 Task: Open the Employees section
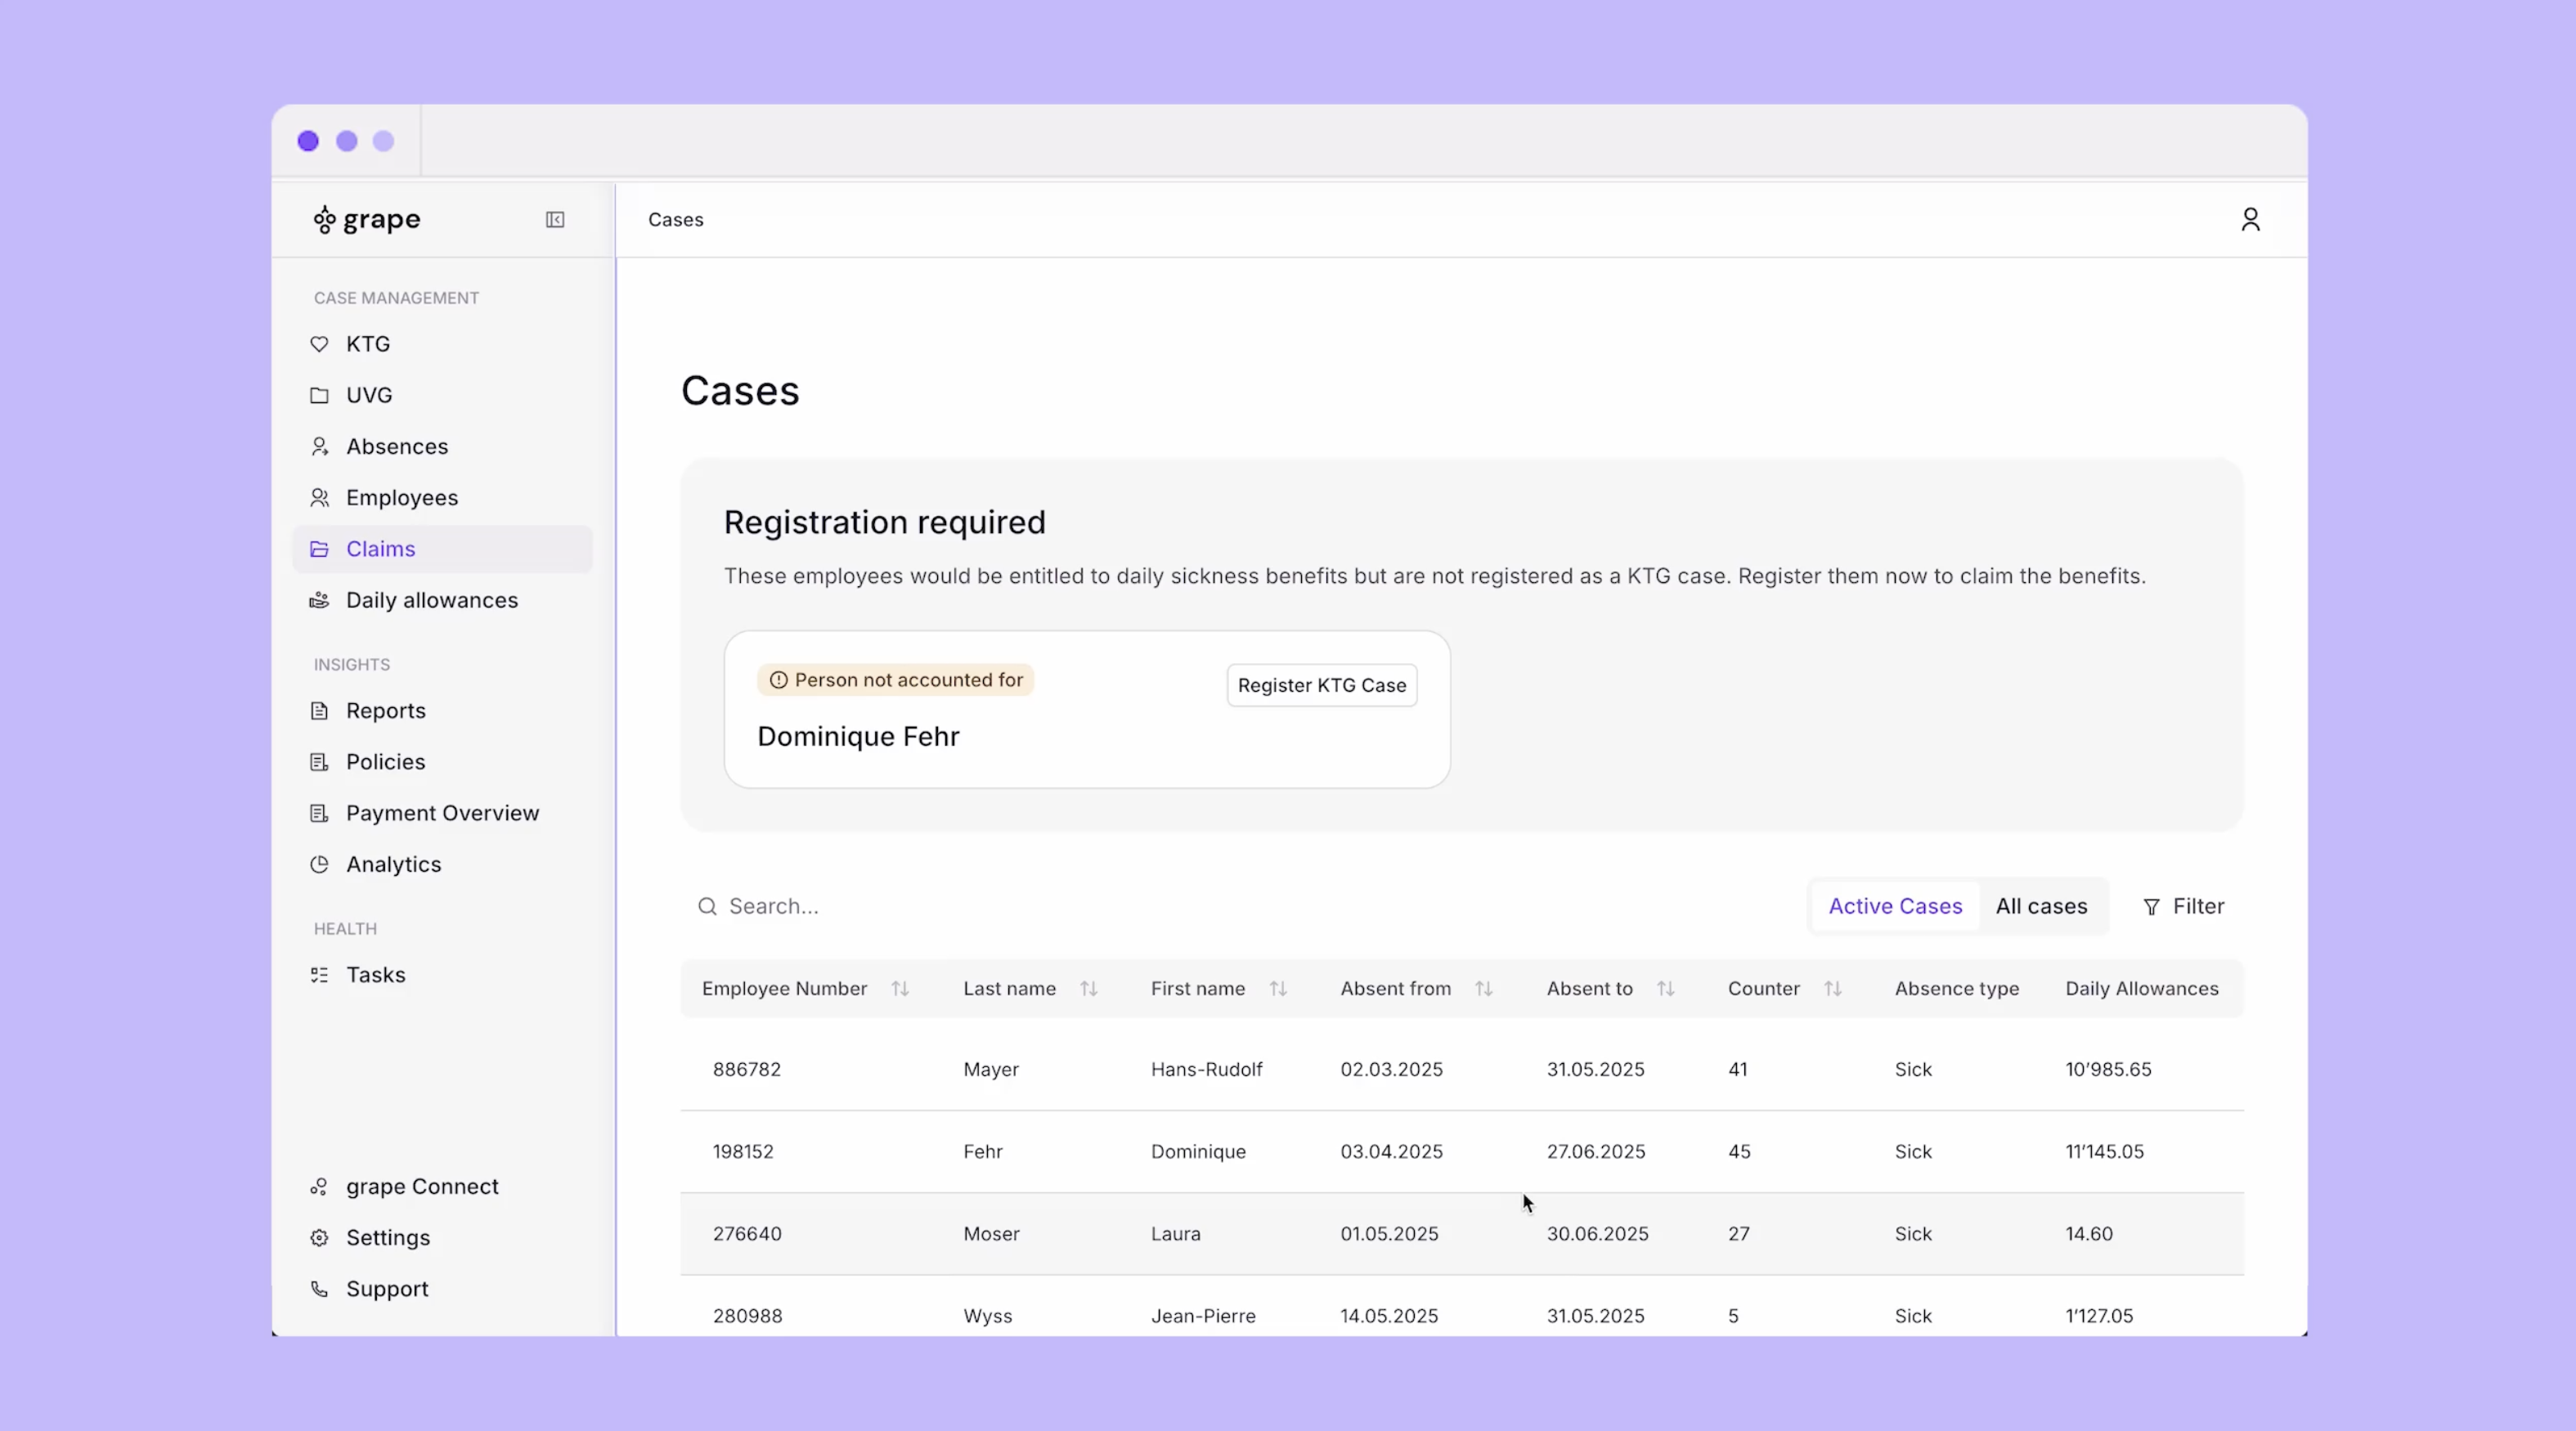click(x=442, y=497)
